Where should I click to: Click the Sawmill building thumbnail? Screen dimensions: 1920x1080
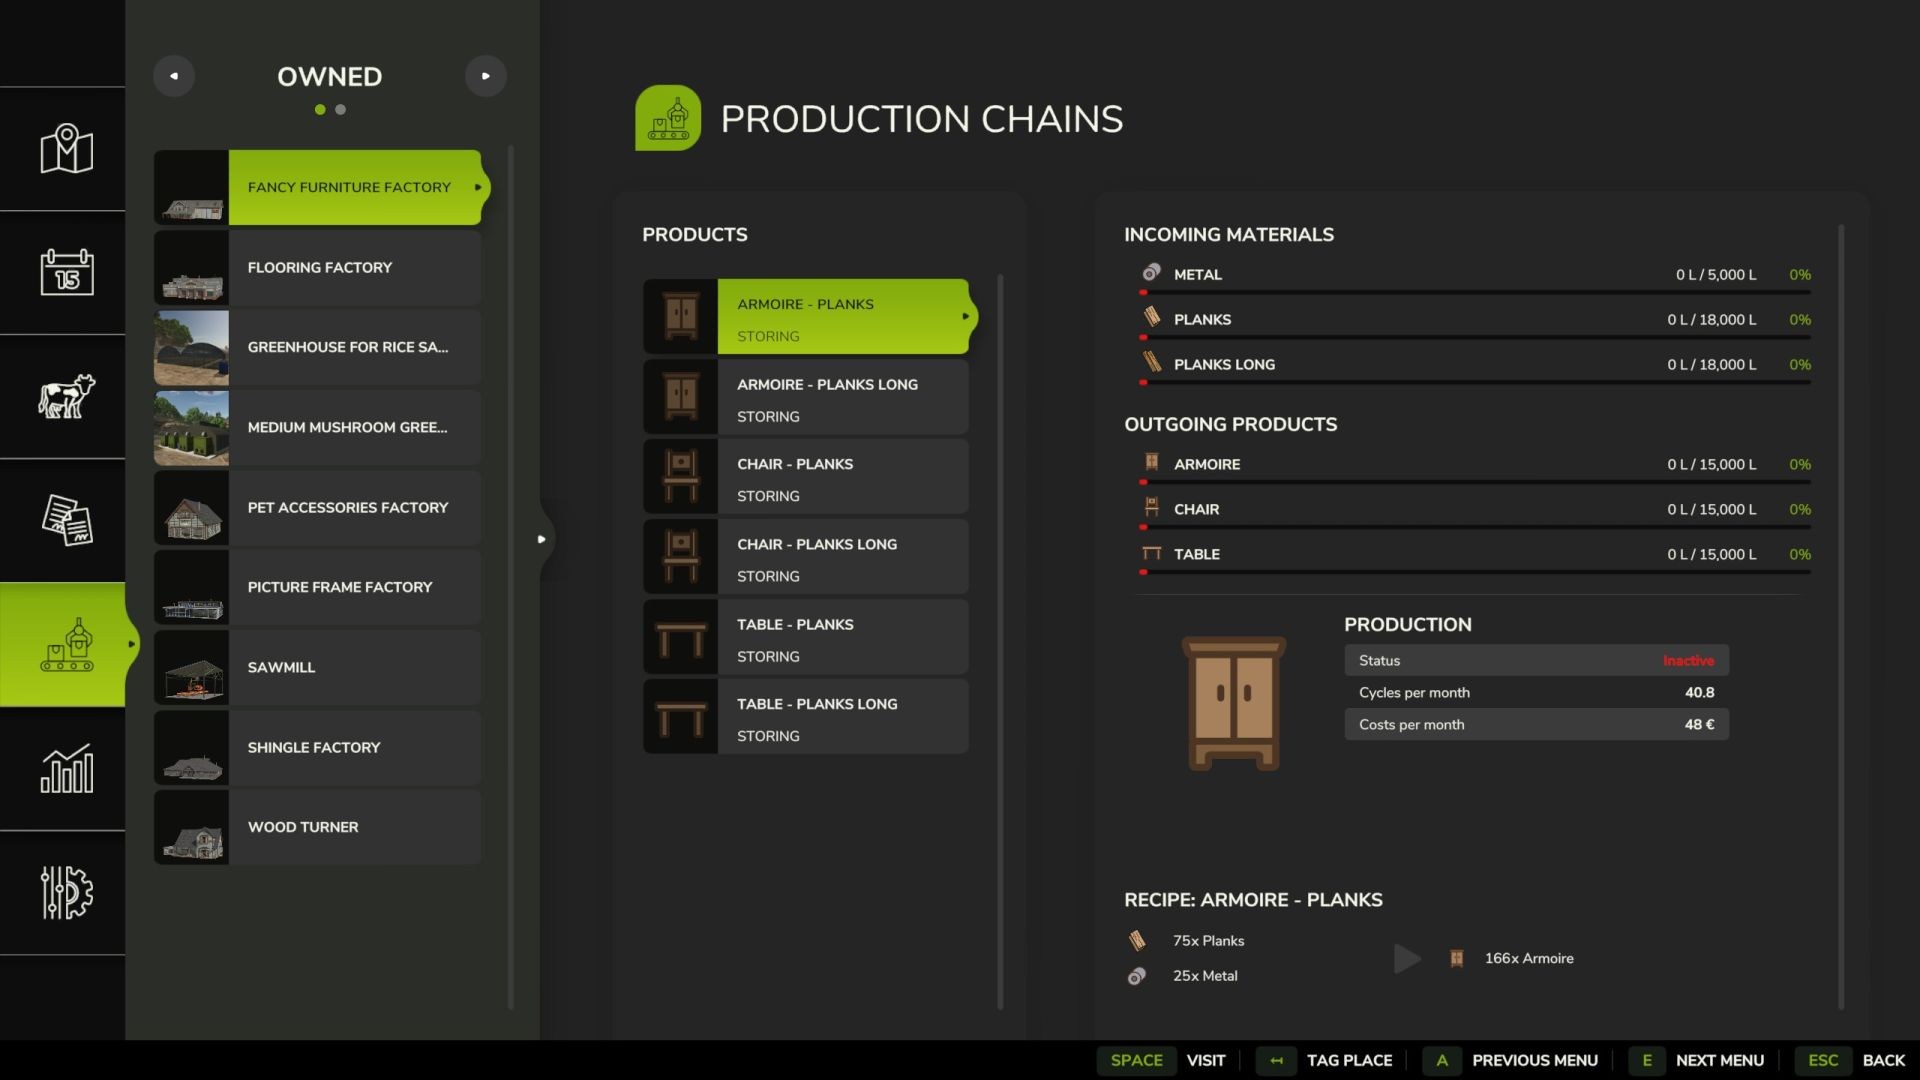[x=191, y=667]
